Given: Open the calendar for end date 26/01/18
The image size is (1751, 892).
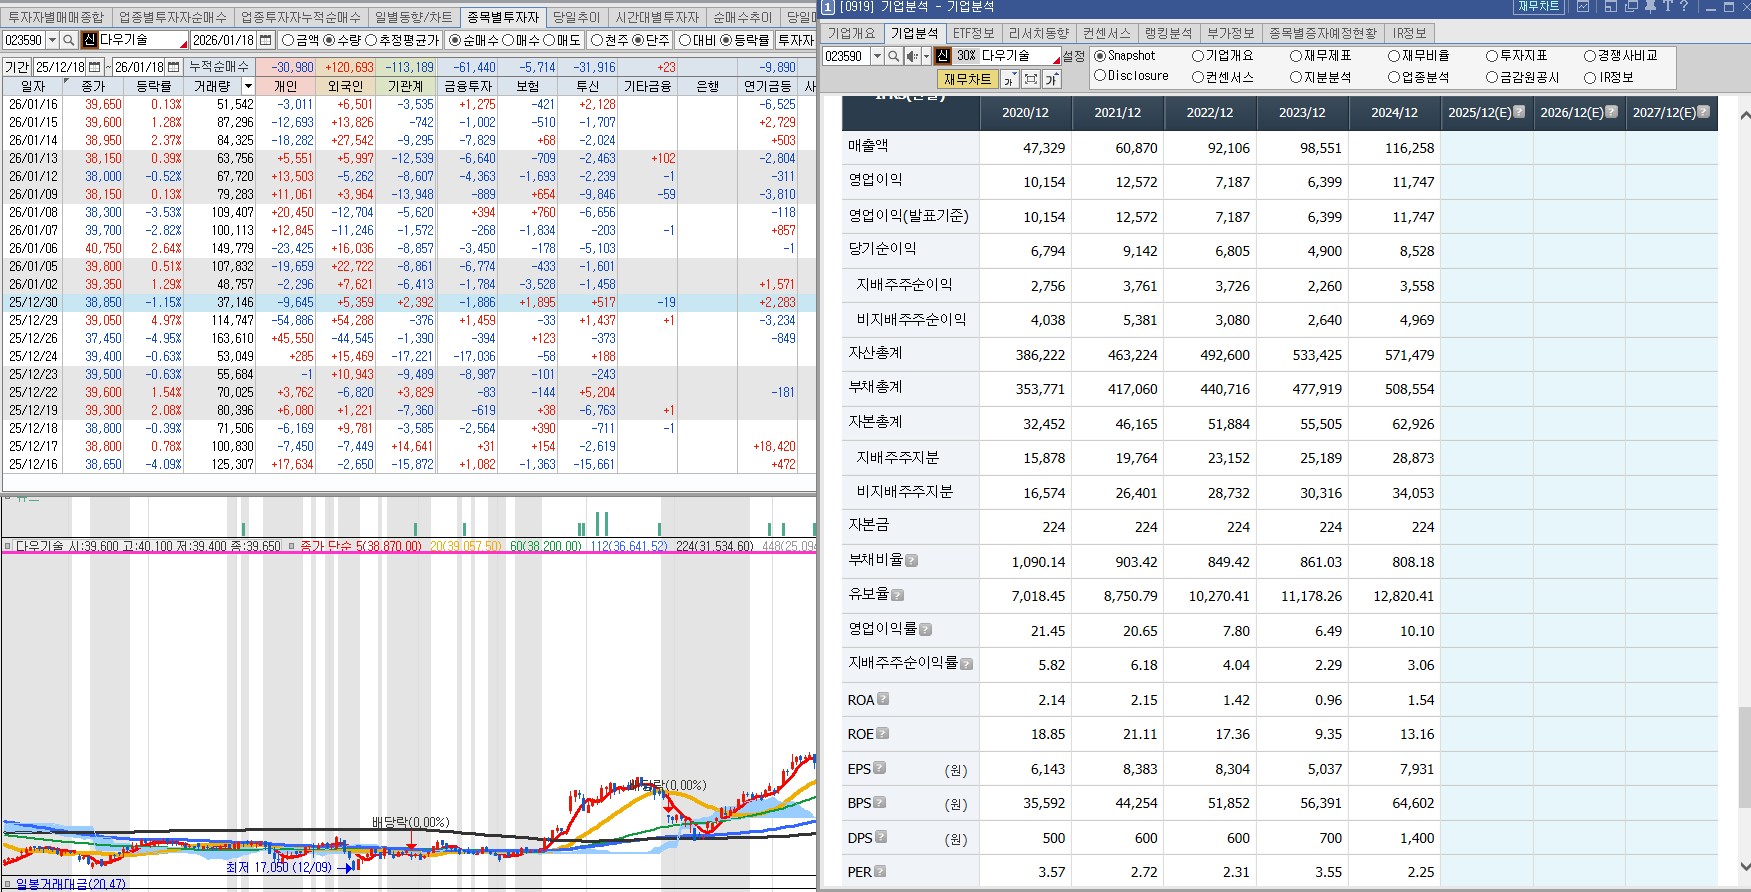Looking at the screenshot, I should [x=173, y=67].
